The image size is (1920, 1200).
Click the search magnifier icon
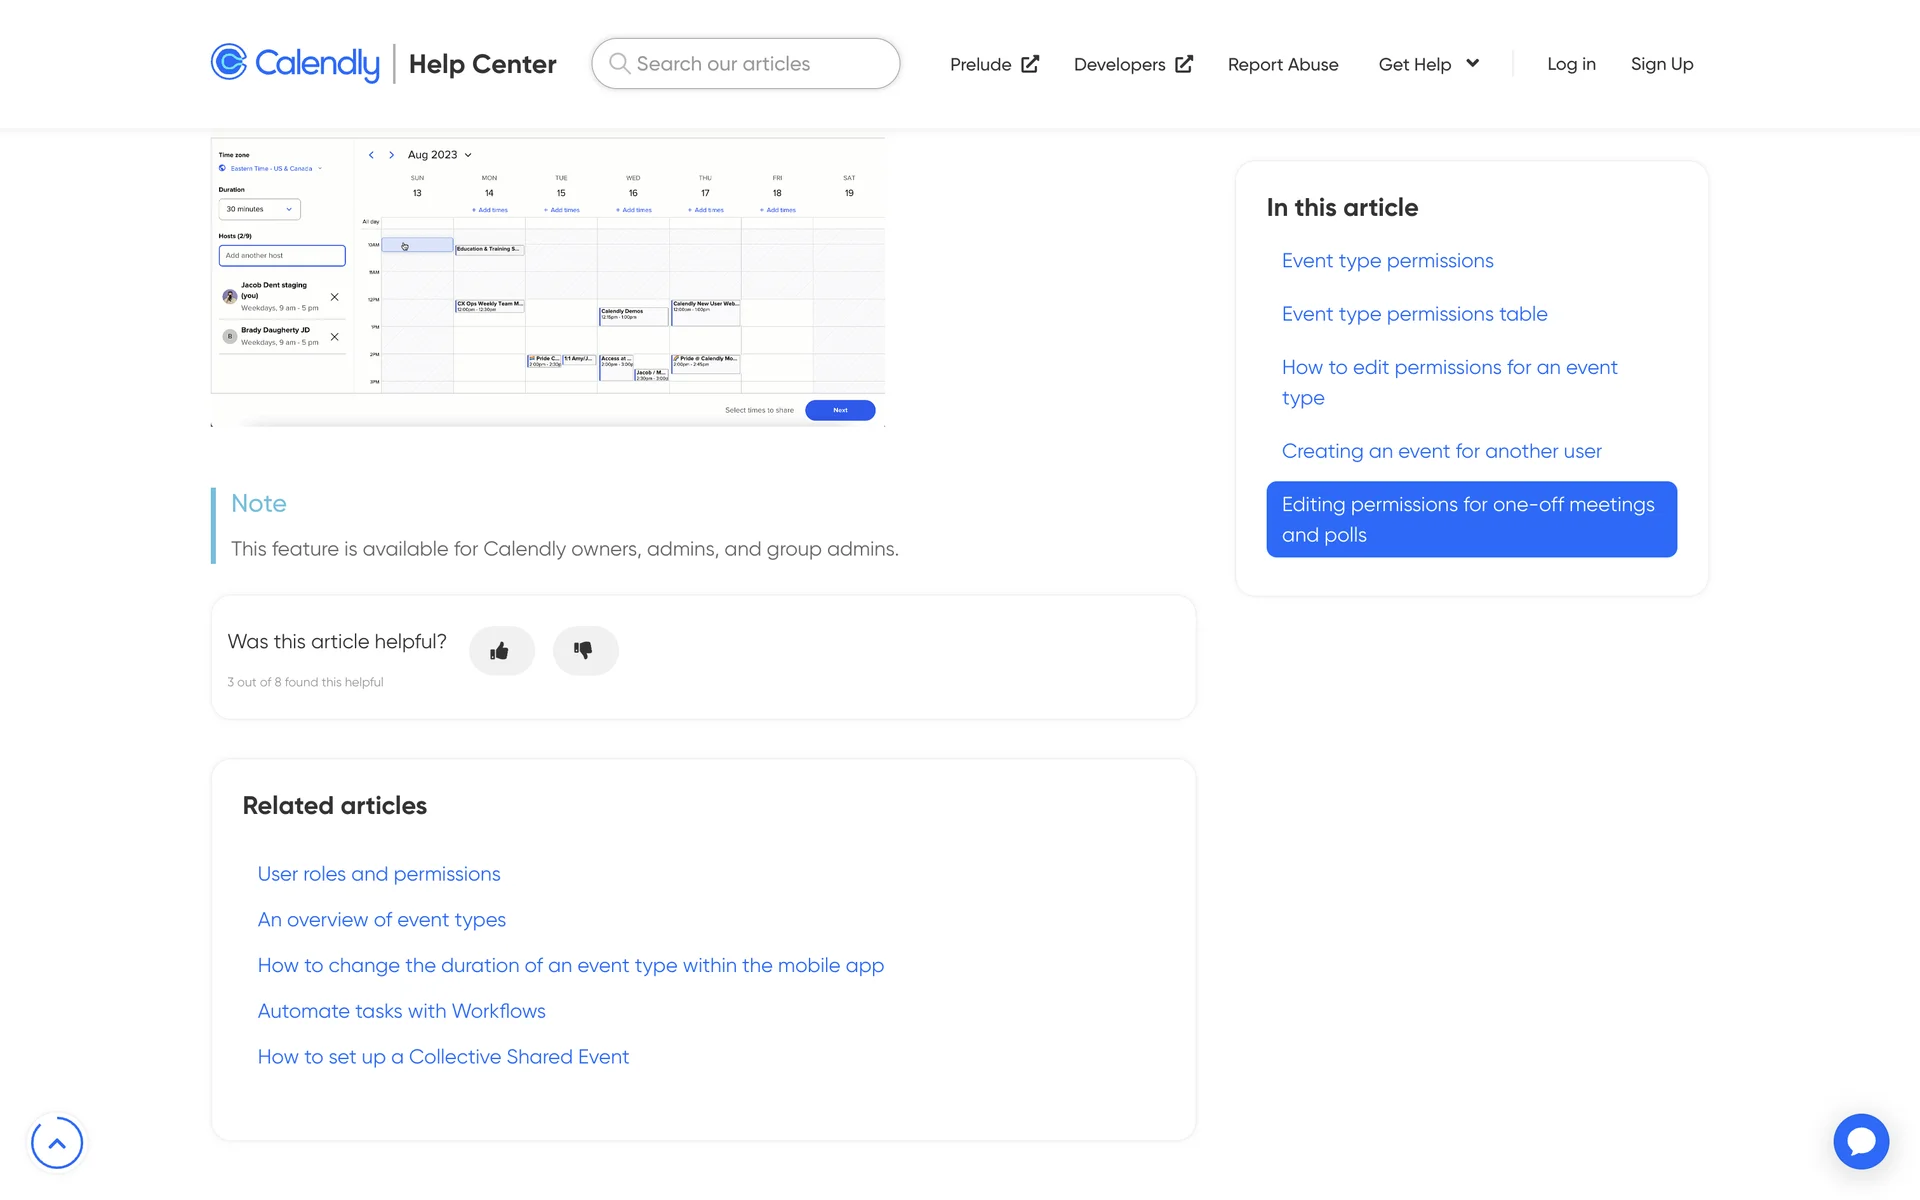[619, 64]
